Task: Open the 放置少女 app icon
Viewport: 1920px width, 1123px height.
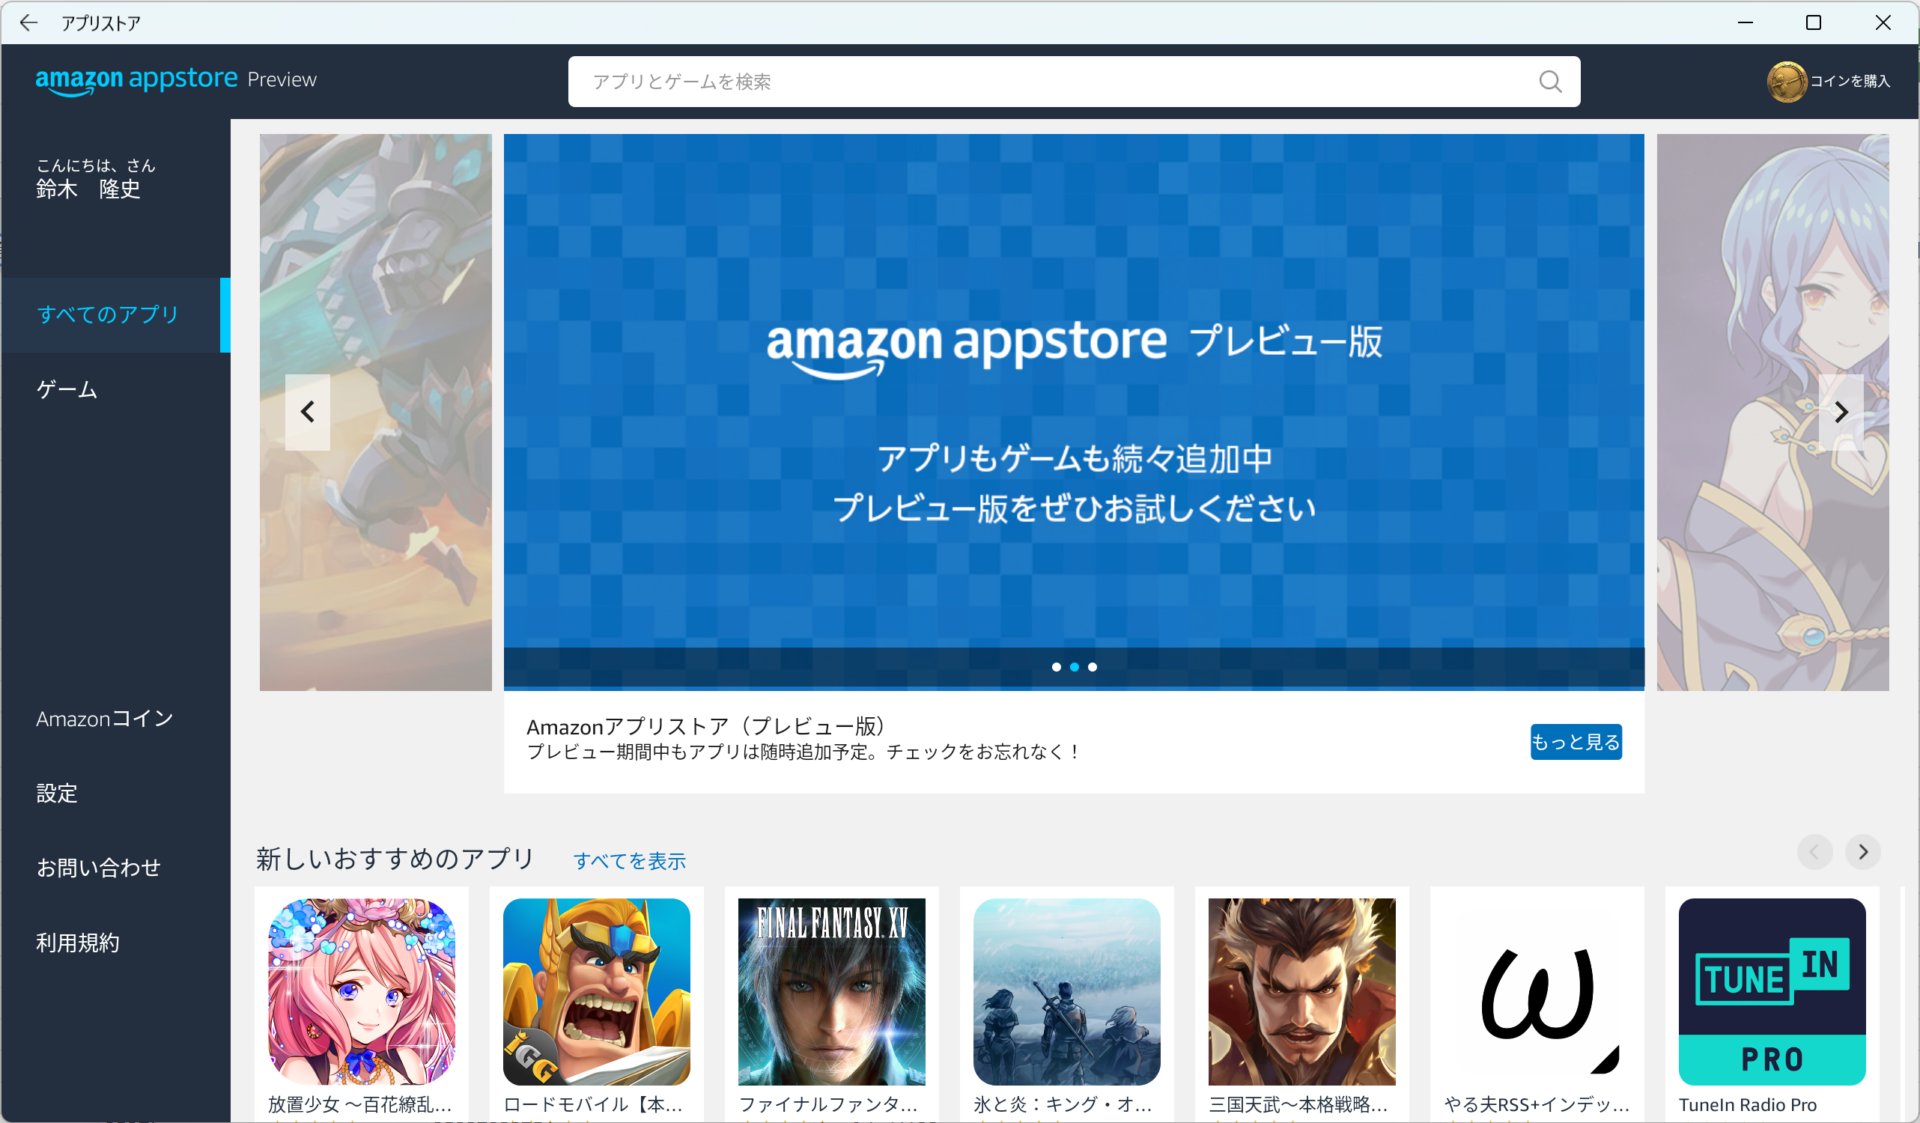Action: tap(361, 991)
